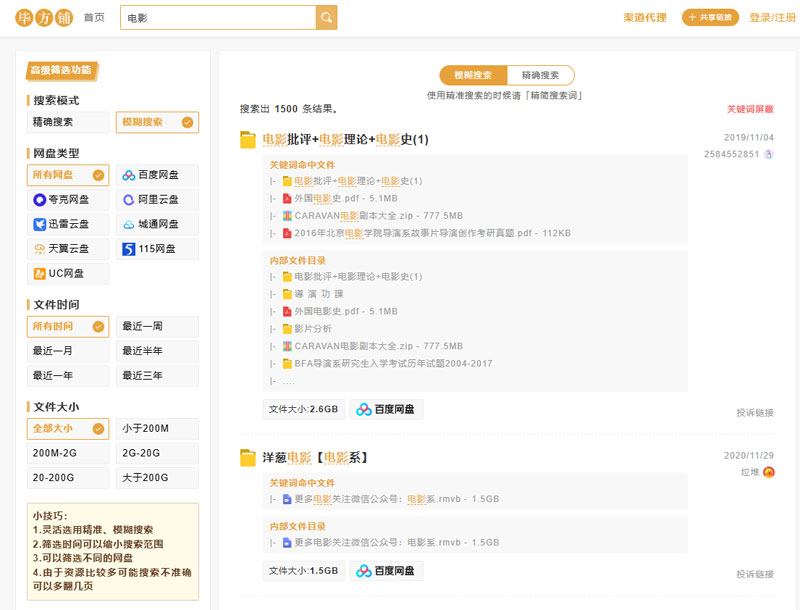This screenshot has width=800, height=610.
Task: Click the zip icon for CARAVAN电影剧本大全 in 关键词命中文件
Action: pyautogui.click(x=287, y=216)
